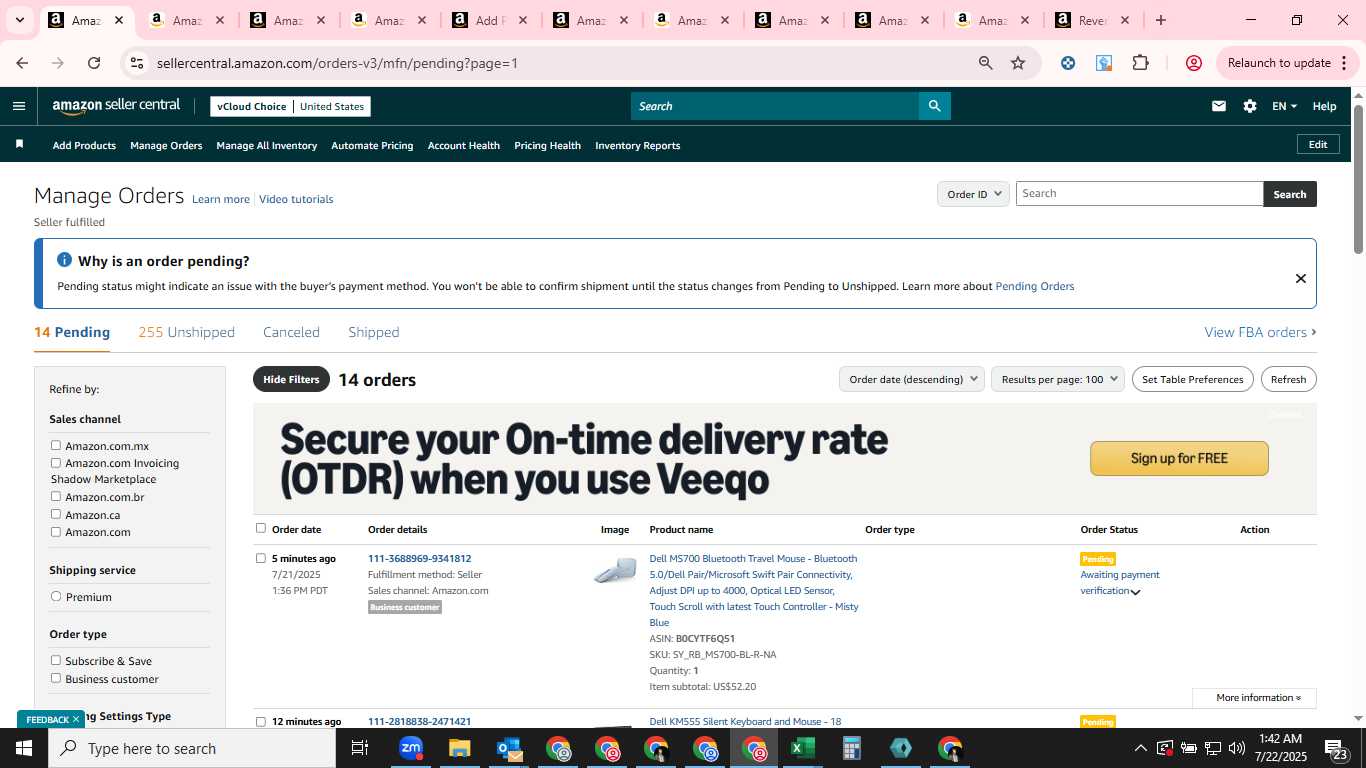Click the Set Table Preferences button
The image size is (1366, 768).
coord(1193,379)
